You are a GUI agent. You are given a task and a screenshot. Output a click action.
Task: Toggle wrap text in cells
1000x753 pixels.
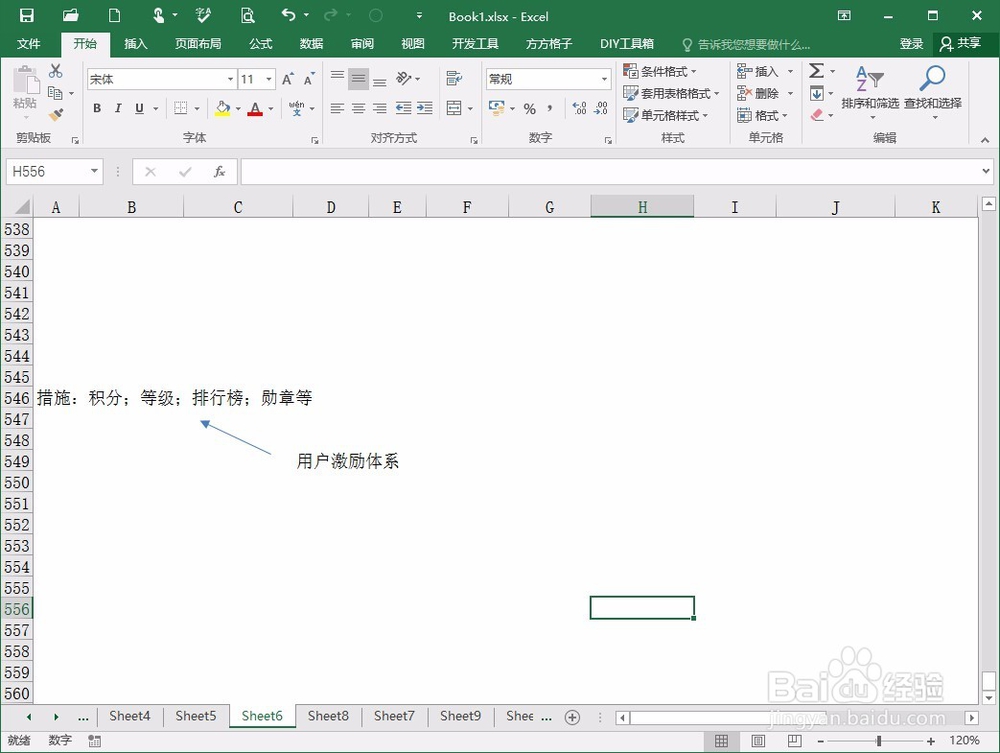pyautogui.click(x=454, y=78)
